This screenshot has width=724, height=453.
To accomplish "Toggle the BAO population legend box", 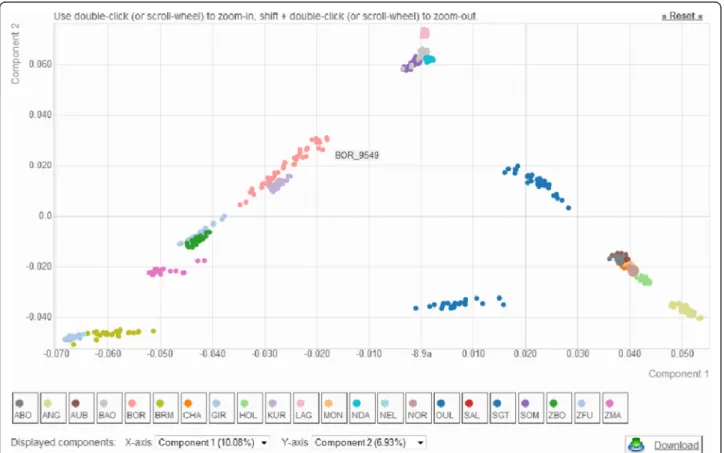I will (109, 408).
